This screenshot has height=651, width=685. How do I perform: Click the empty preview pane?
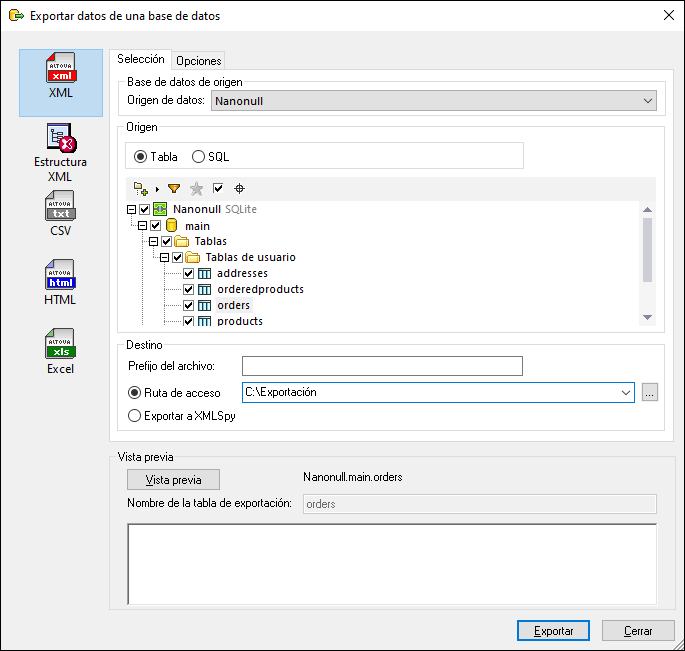click(x=392, y=564)
